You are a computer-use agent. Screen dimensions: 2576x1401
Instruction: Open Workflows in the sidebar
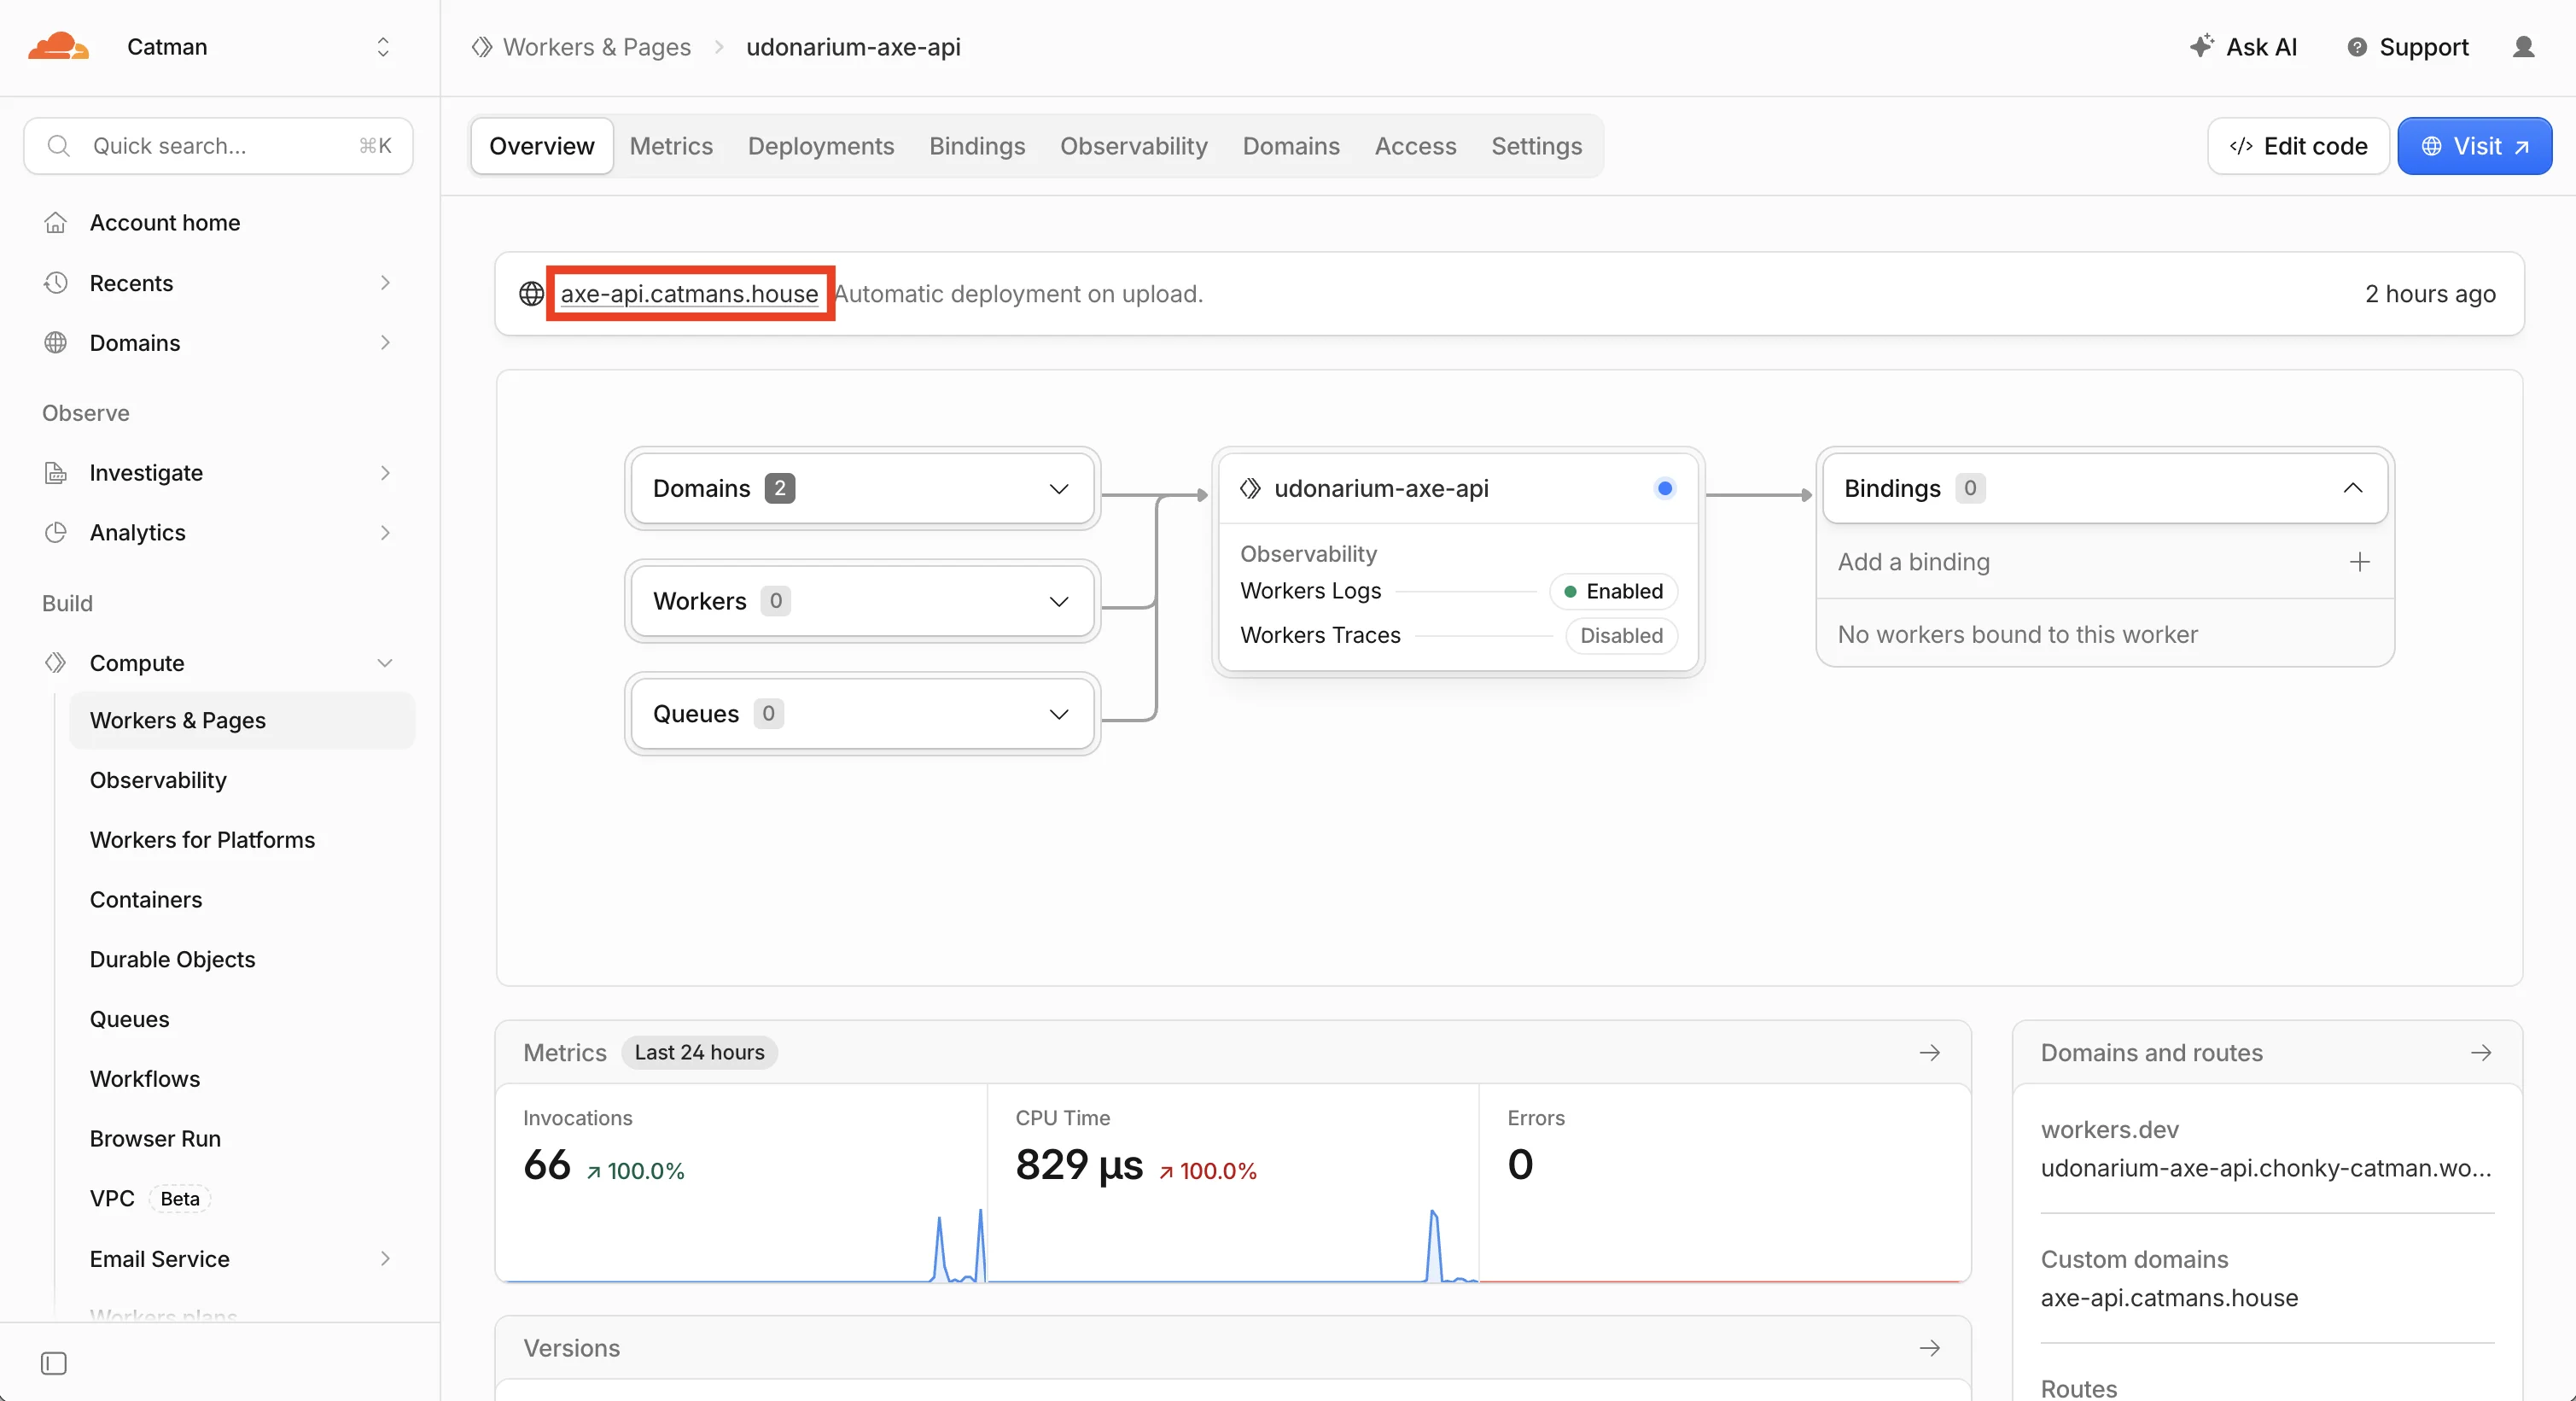pos(145,1079)
